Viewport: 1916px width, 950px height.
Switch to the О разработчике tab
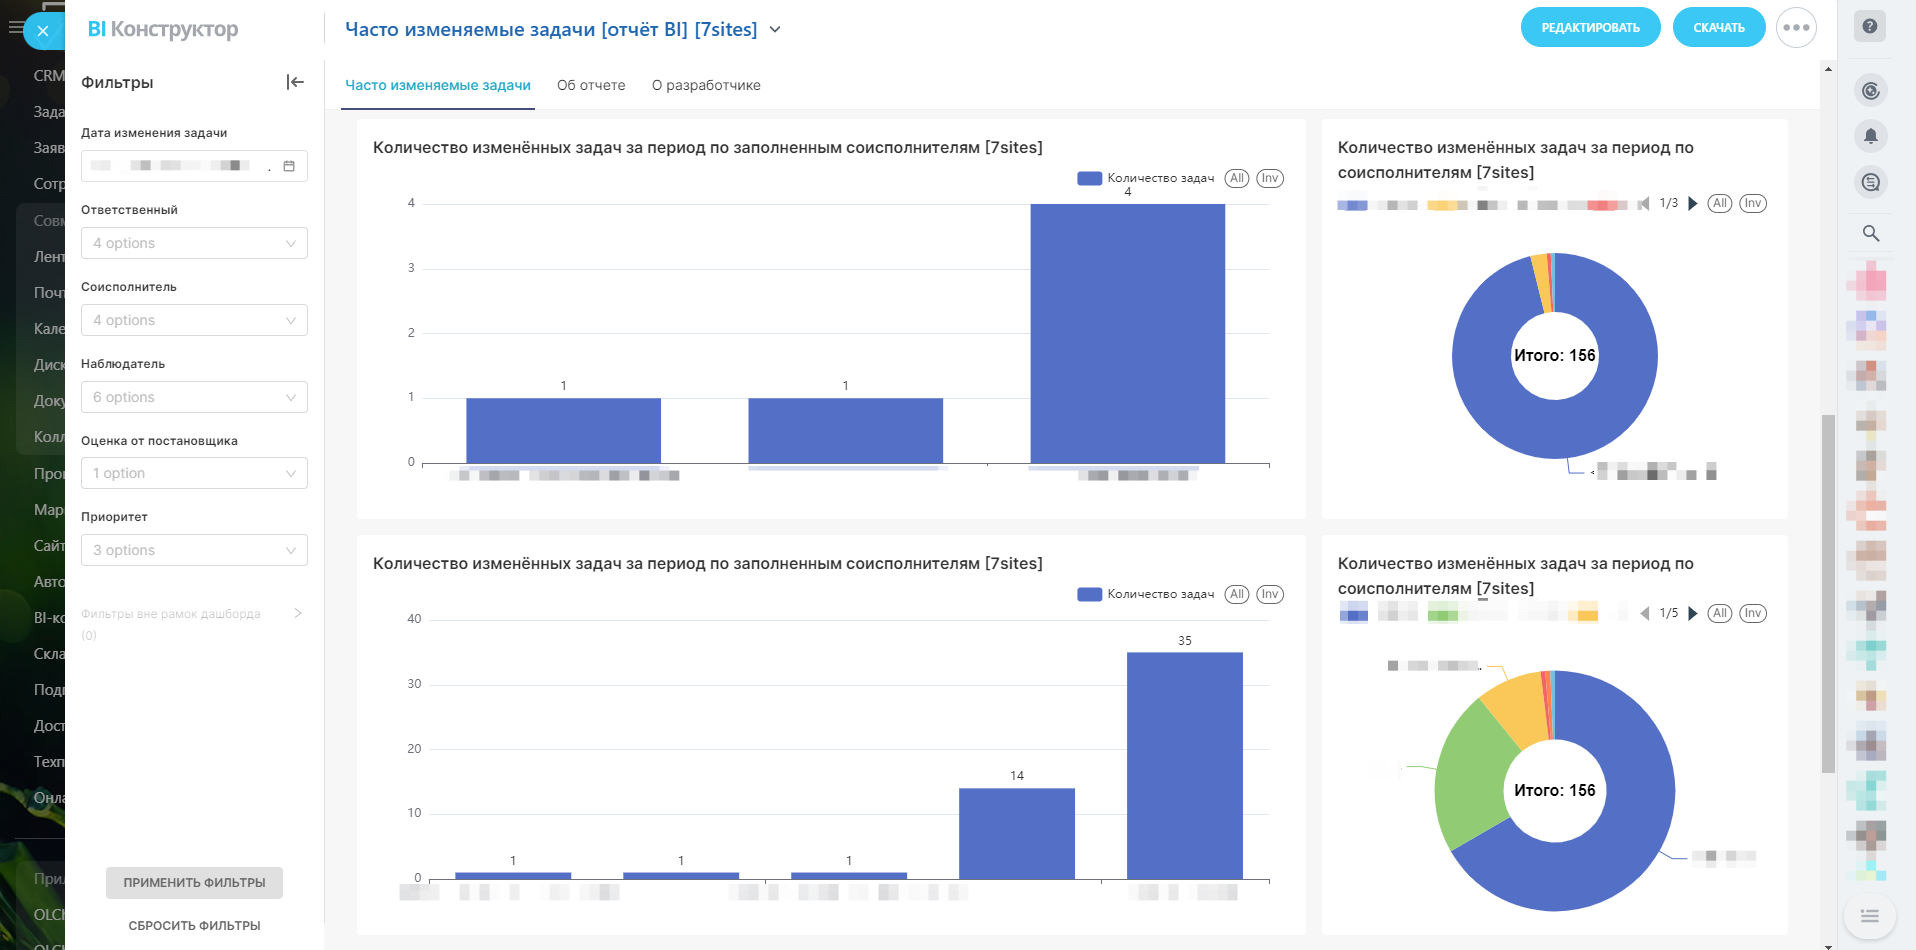tap(706, 85)
